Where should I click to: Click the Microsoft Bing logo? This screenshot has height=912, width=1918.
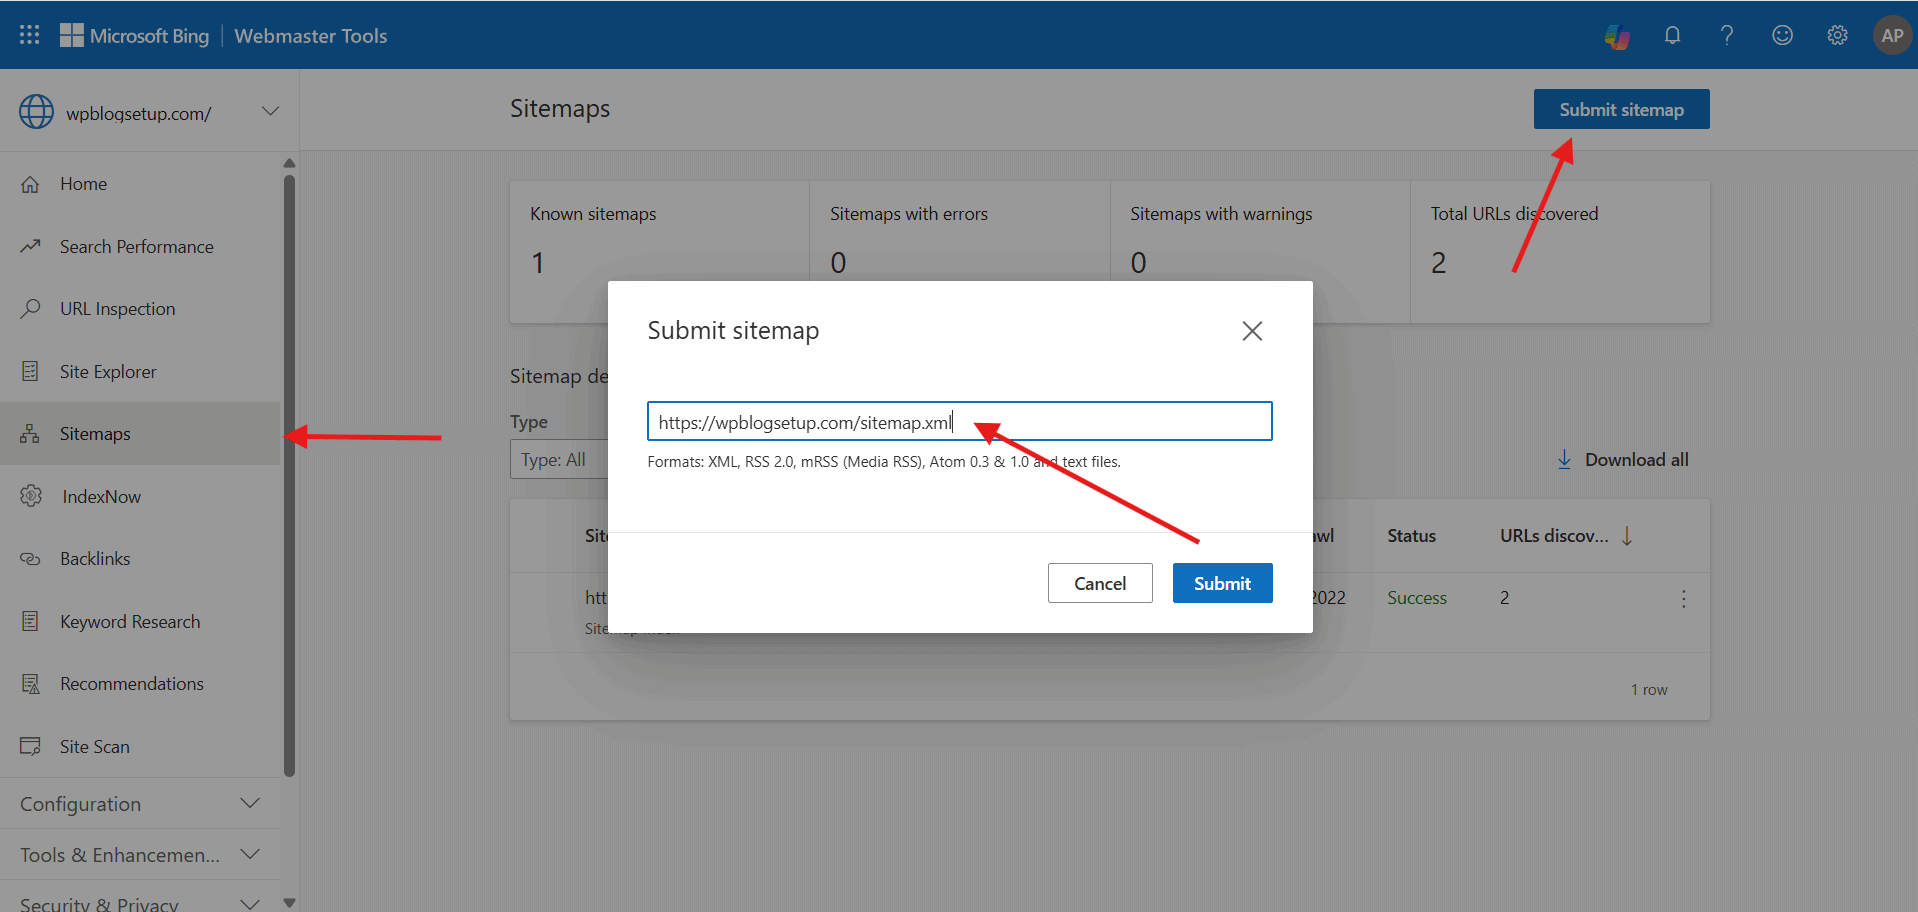134,36
